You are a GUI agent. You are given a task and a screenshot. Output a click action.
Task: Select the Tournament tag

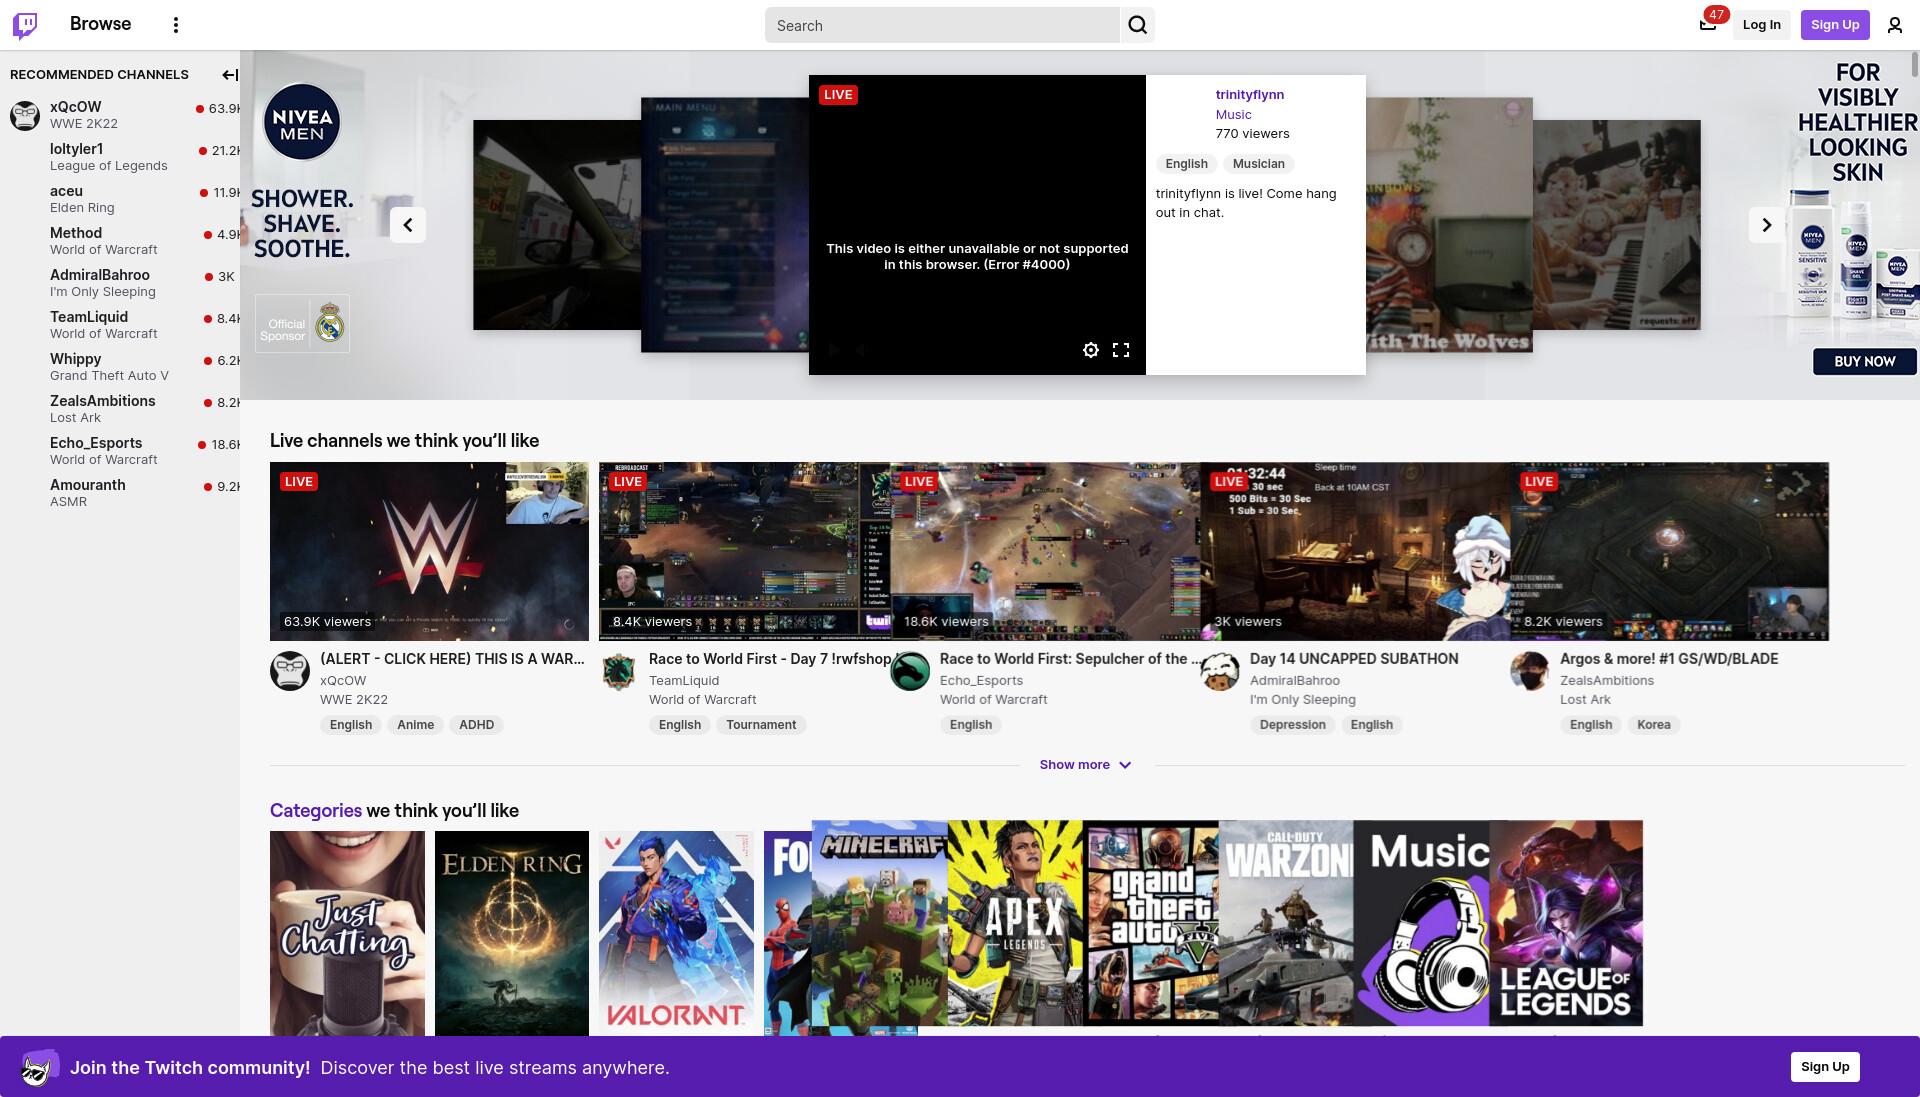coord(761,725)
